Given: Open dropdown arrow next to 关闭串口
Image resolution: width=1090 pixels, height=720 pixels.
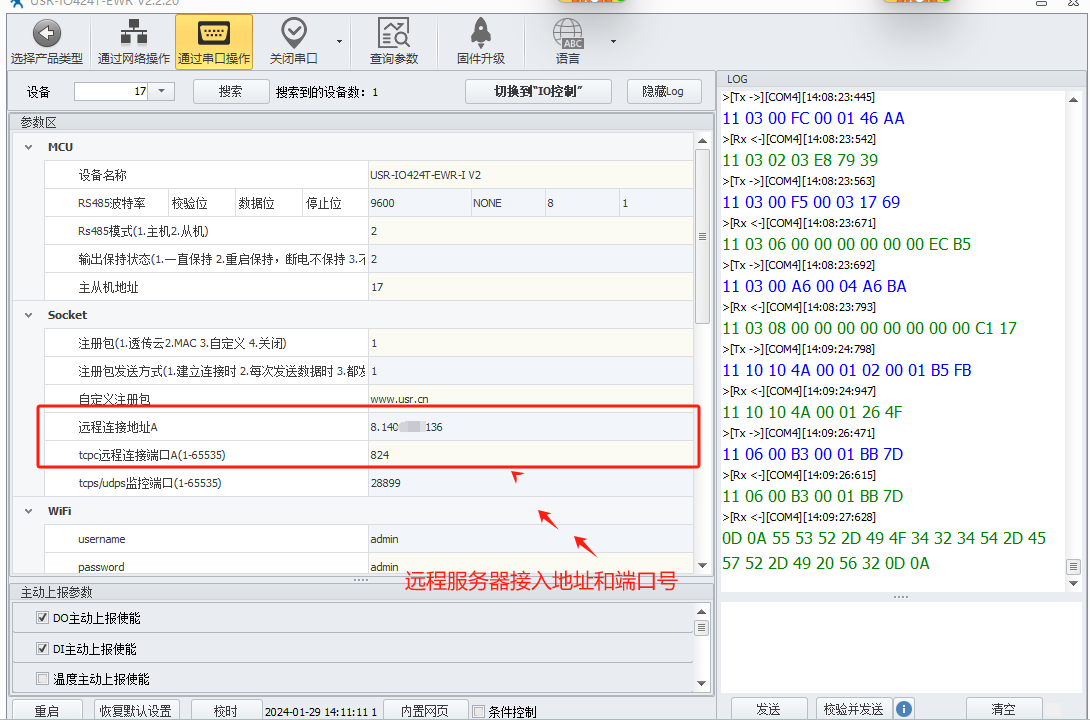Looking at the screenshot, I should point(340,42).
